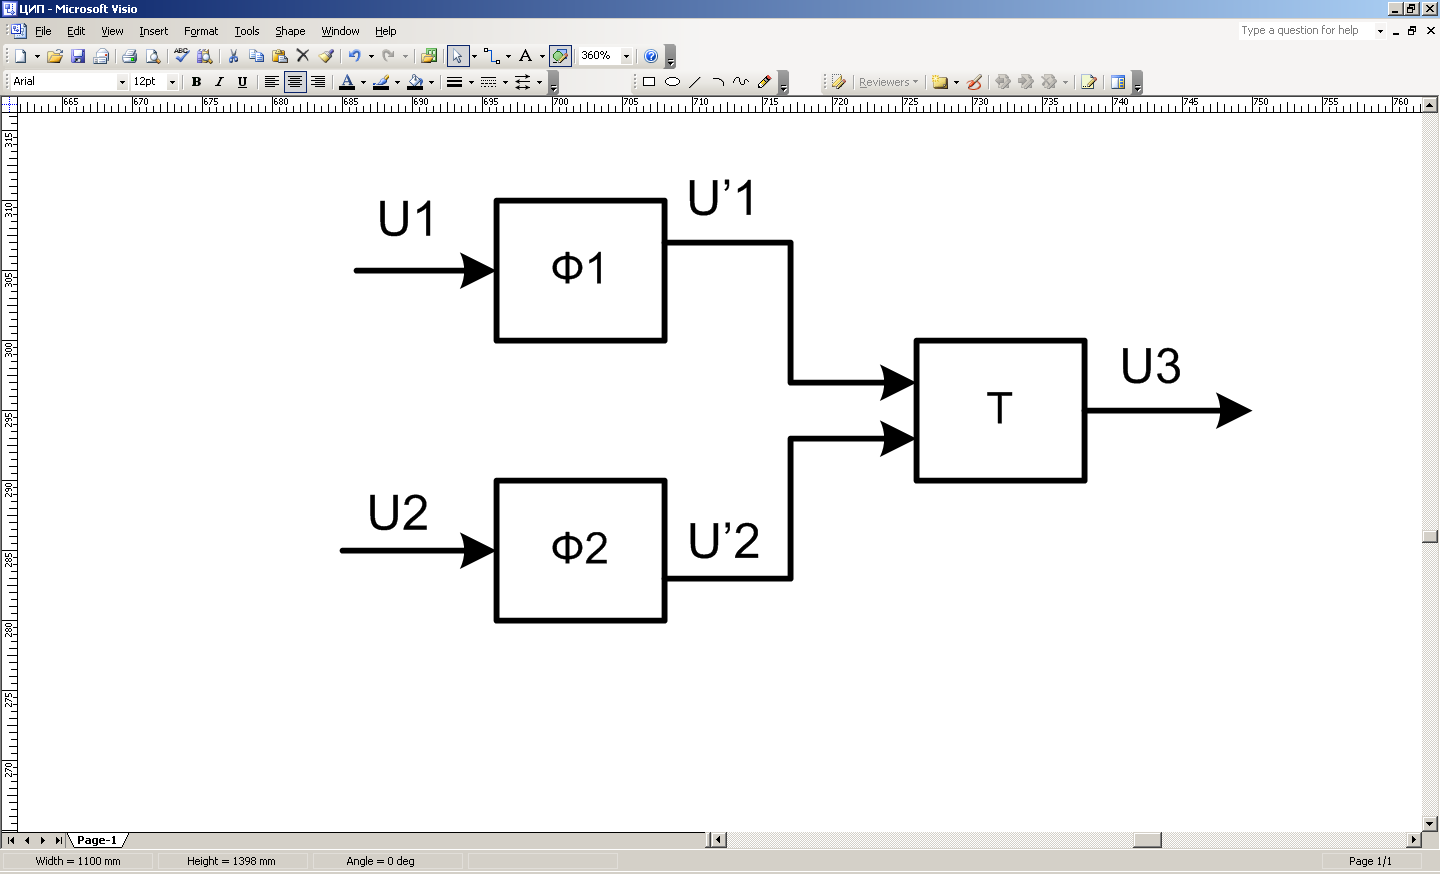This screenshot has width=1440, height=874.
Task: Toggle Underline formatting
Action: click(242, 82)
